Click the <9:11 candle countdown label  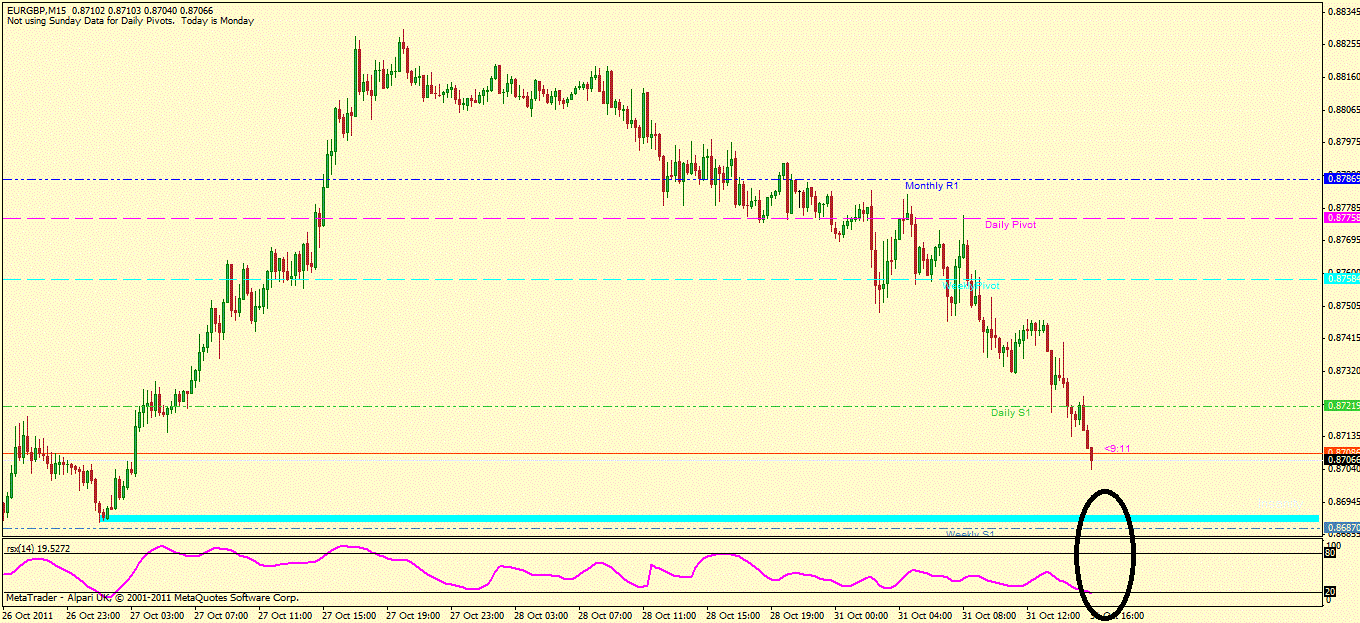(1117, 449)
